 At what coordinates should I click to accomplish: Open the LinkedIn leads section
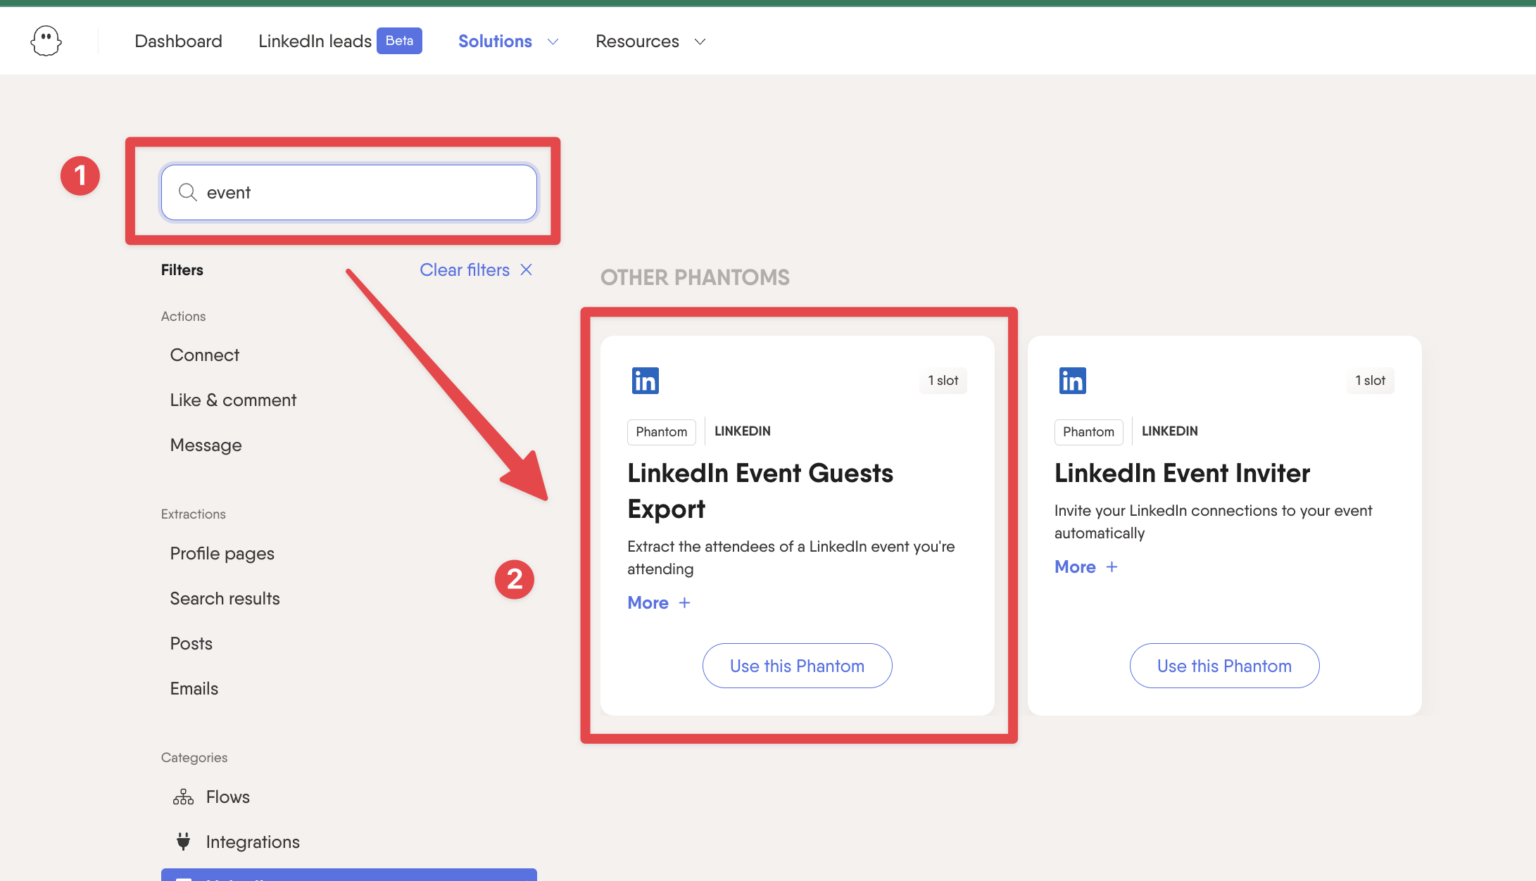(x=314, y=41)
